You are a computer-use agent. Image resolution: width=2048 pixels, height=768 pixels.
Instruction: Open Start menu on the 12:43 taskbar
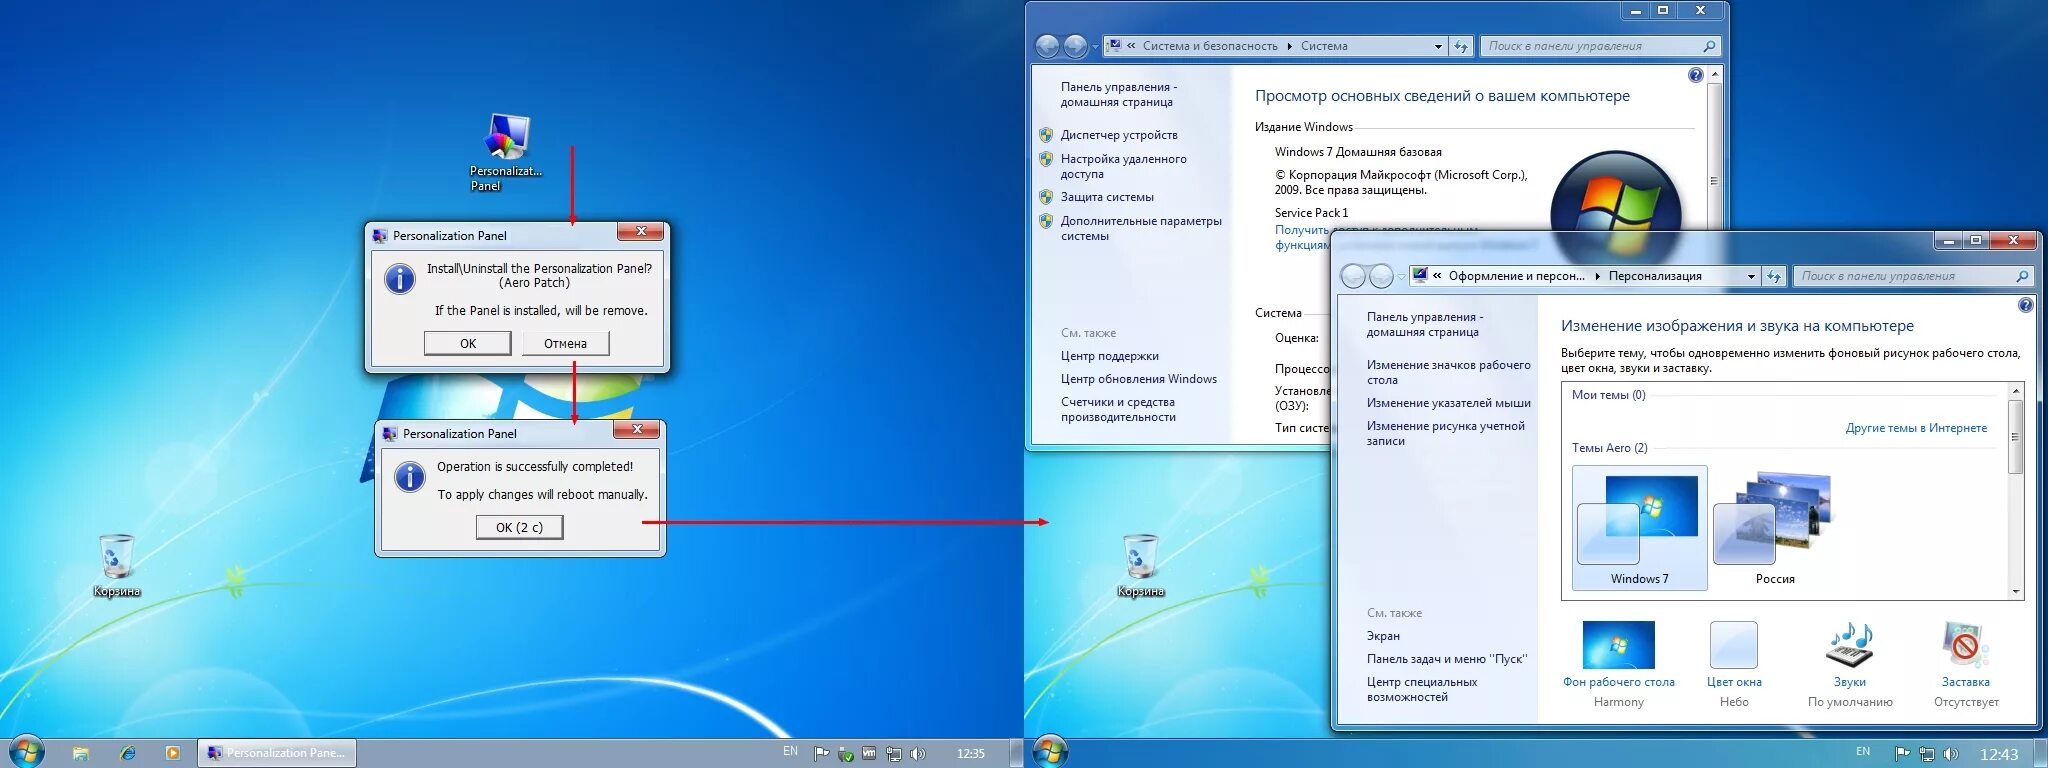coord(1050,752)
